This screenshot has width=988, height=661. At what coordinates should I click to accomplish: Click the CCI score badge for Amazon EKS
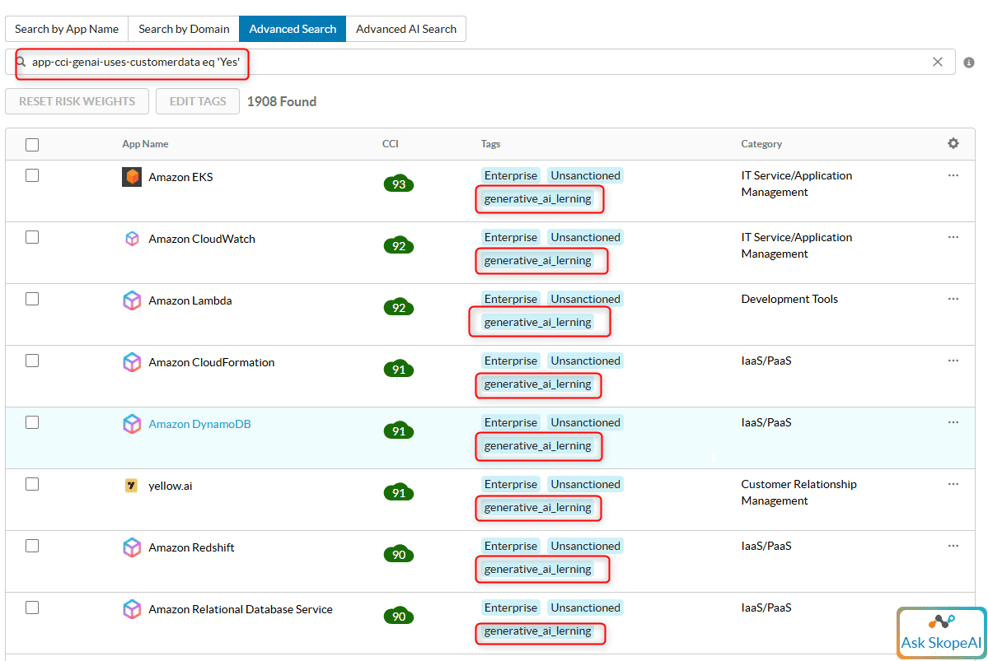point(398,184)
